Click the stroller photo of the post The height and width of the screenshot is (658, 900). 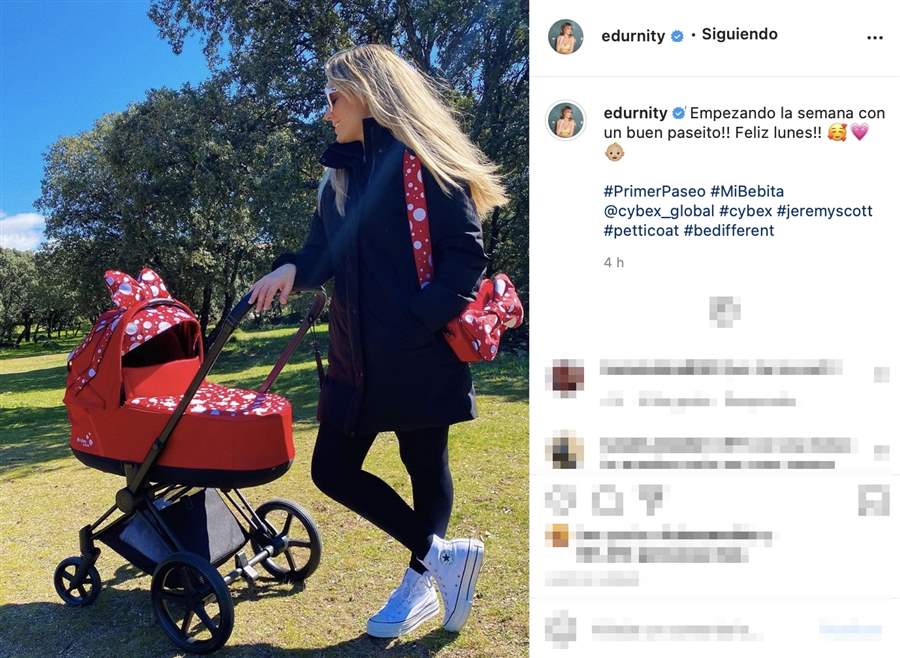(x=264, y=329)
